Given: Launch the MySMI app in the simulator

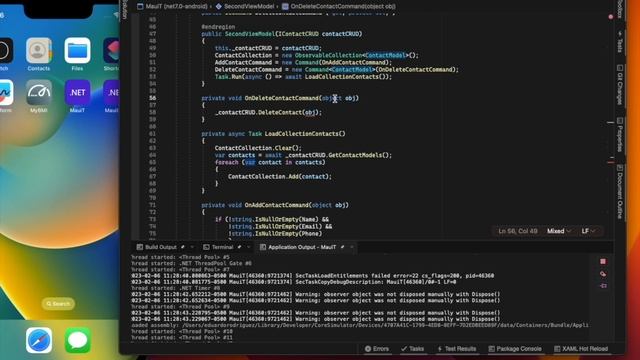Looking at the screenshot, I should click(x=38, y=93).
